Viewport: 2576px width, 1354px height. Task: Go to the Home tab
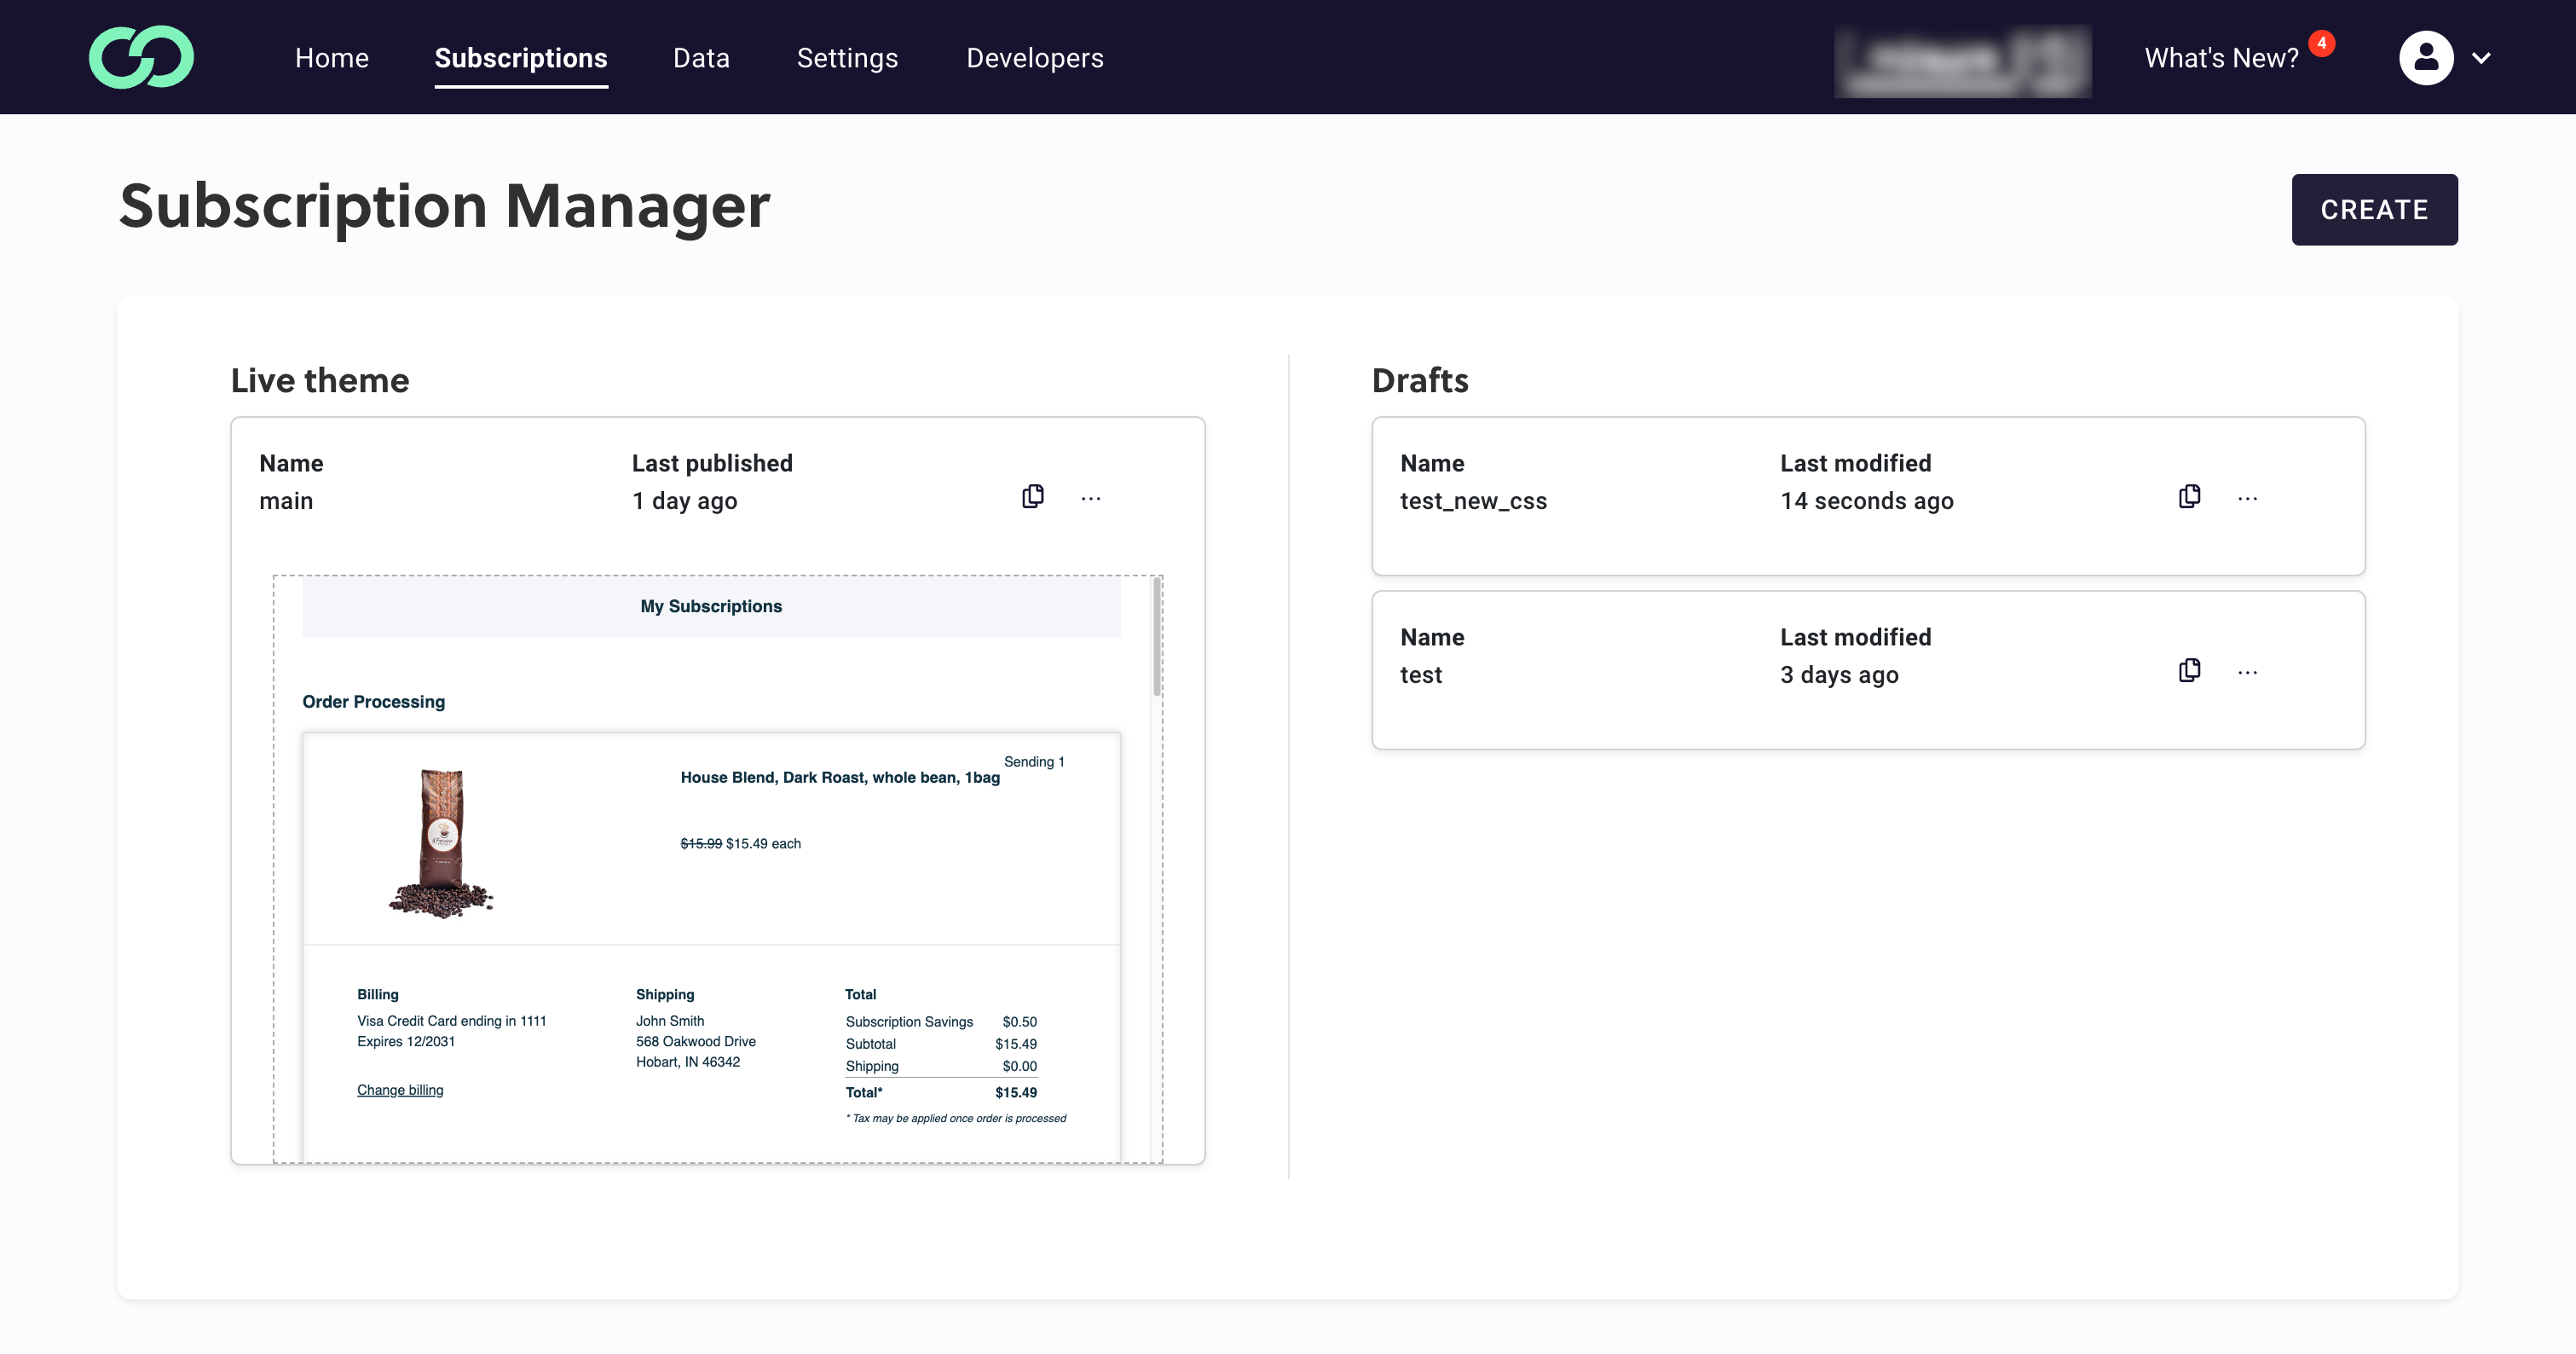pos(332,58)
